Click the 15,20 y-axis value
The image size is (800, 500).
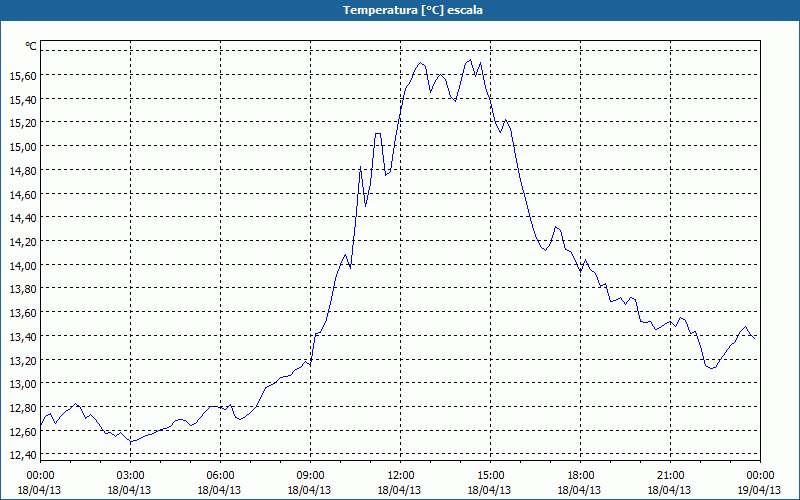pos(23,123)
